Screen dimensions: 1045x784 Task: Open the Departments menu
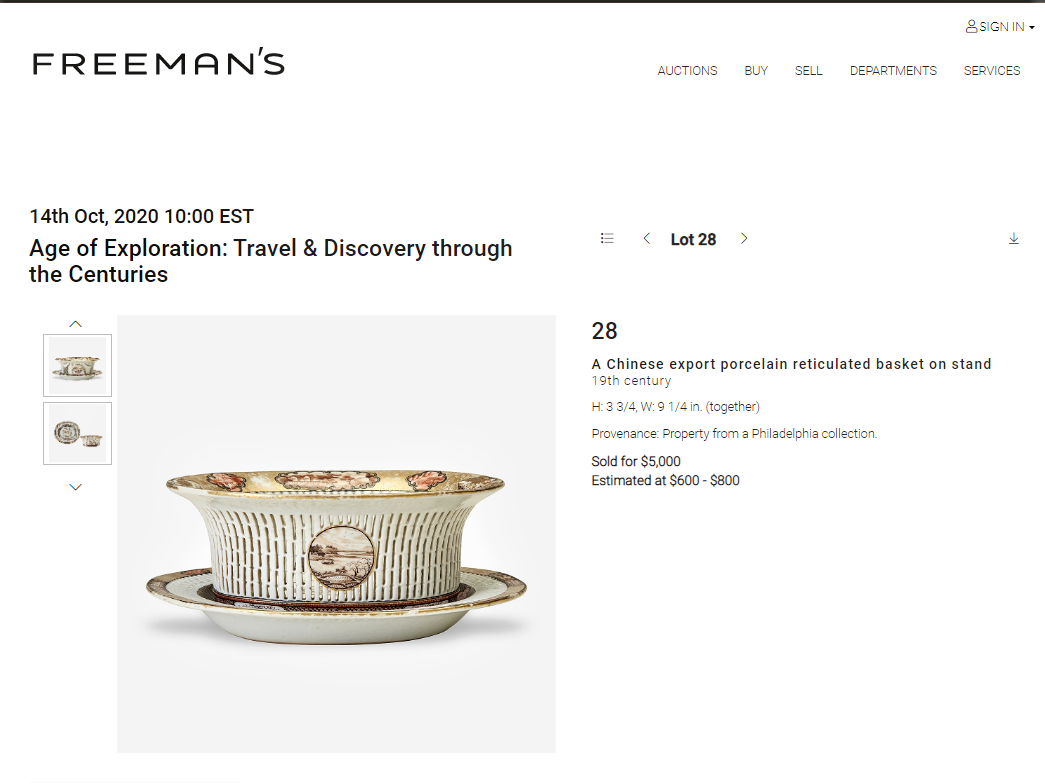[x=893, y=71]
